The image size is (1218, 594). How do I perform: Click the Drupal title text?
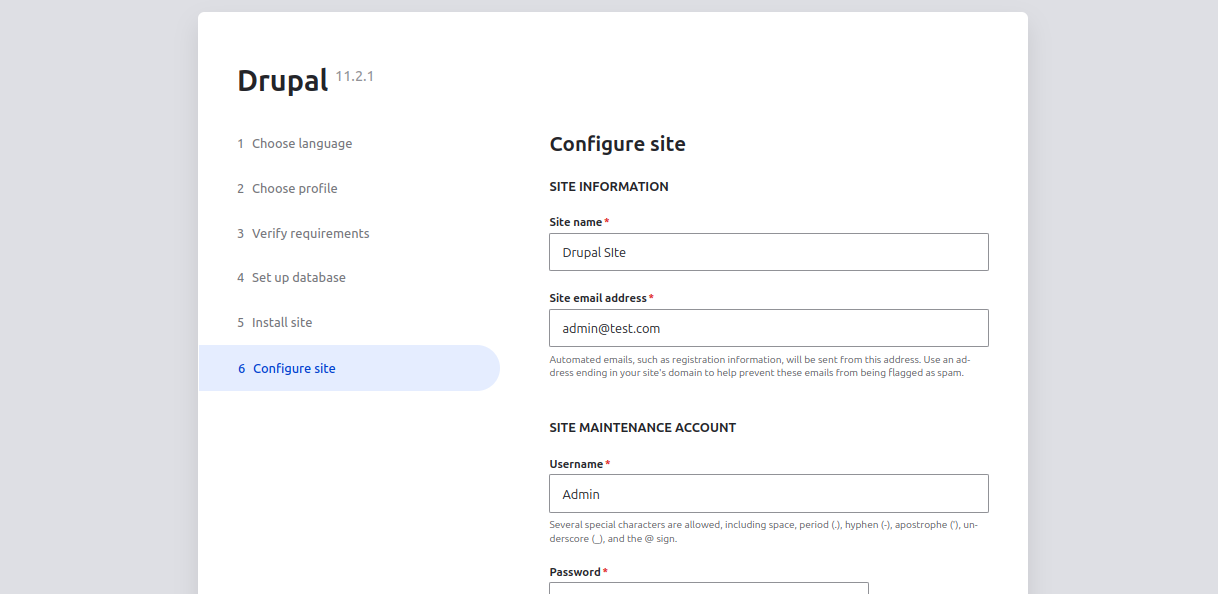[x=283, y=81]
